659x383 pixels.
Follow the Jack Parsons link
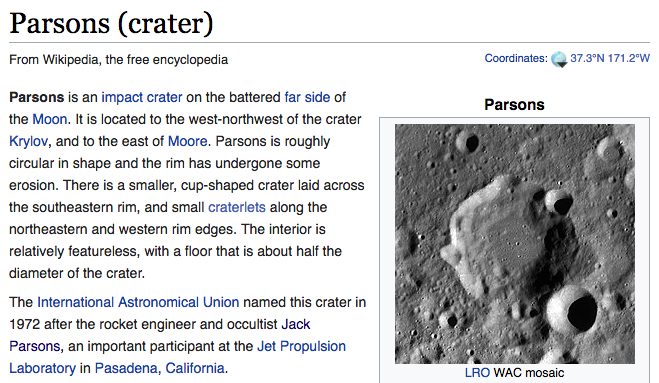(160, 335)
